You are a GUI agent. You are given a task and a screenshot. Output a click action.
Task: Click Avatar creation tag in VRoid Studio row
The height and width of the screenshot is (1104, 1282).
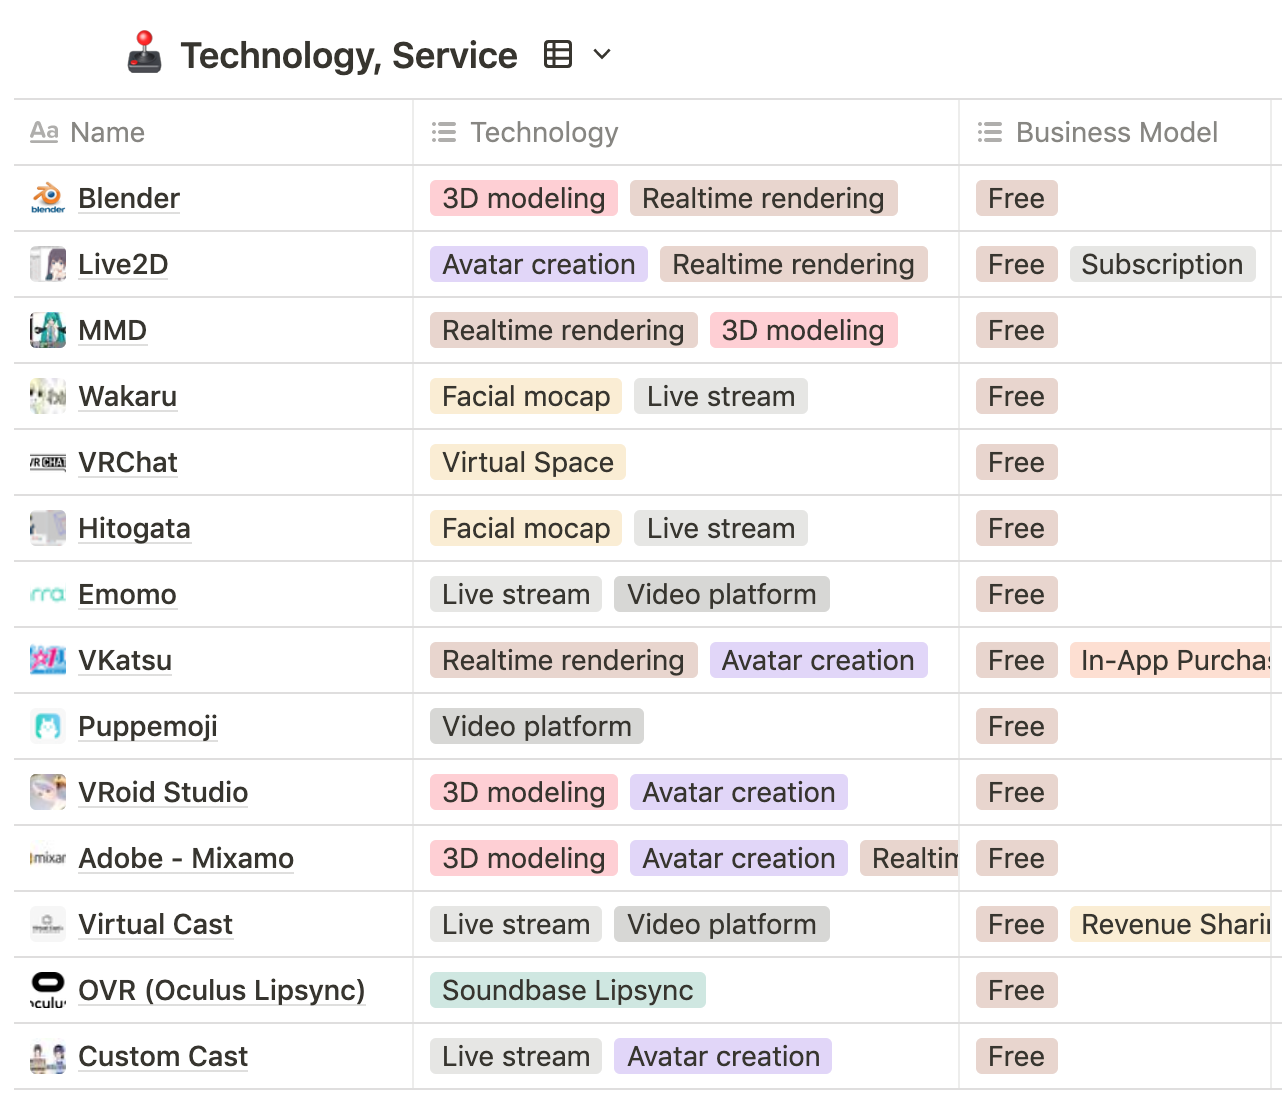click(x=739, y=792)
